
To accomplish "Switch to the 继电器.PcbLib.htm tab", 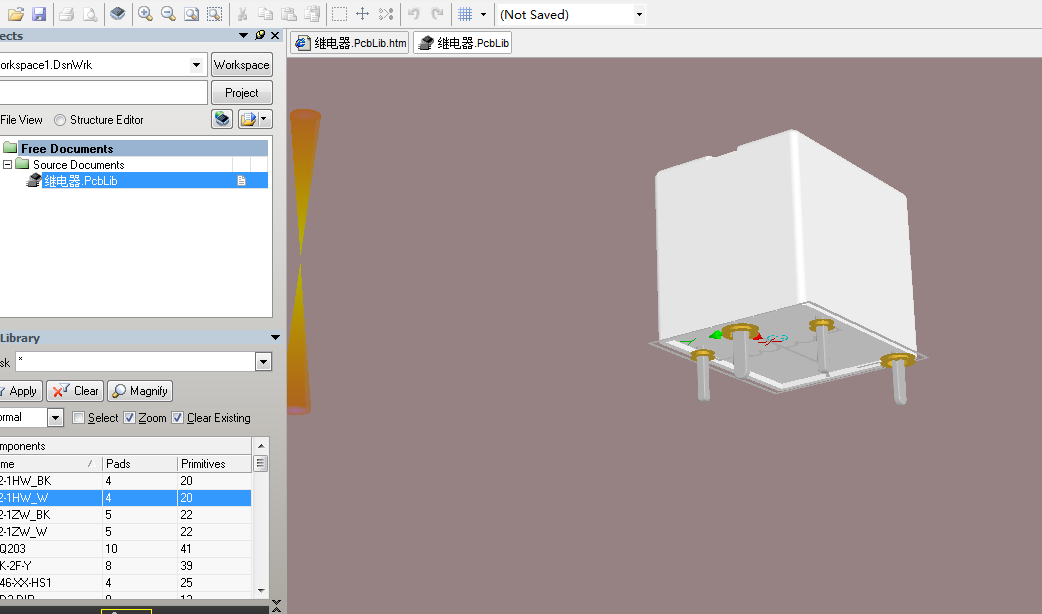I will click(350, 43).
